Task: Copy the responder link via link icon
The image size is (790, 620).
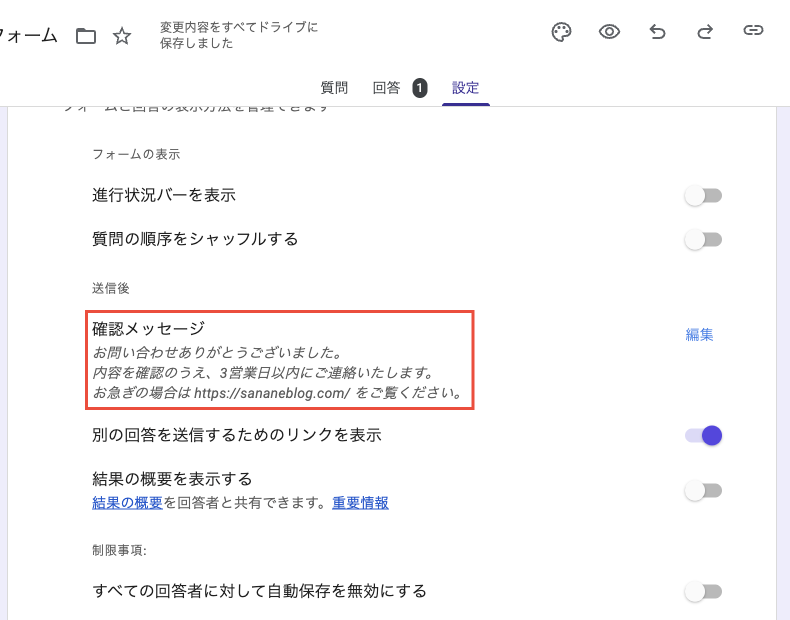Action: point(753,30)
